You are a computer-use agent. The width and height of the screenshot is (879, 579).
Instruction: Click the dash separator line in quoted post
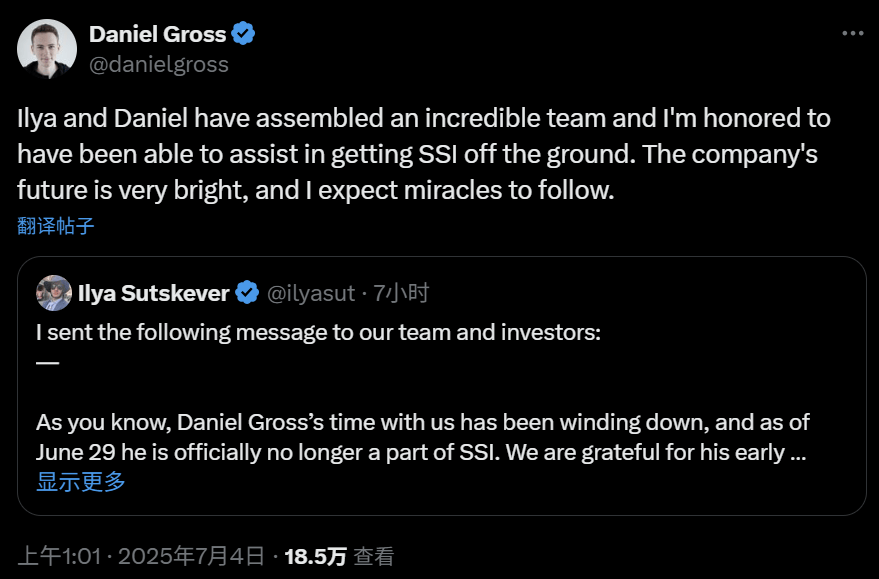47,362
